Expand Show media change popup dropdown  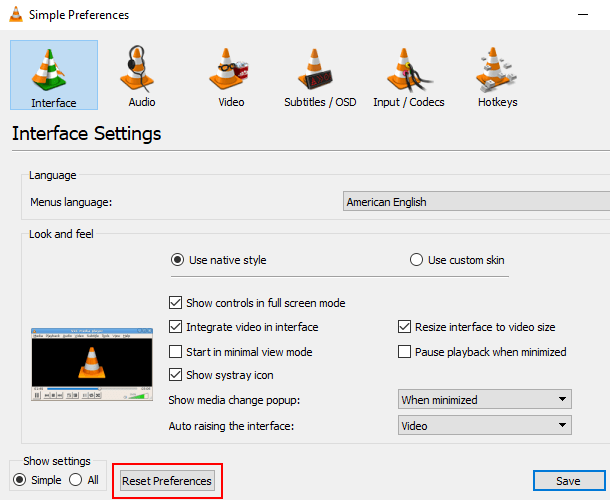484,400
